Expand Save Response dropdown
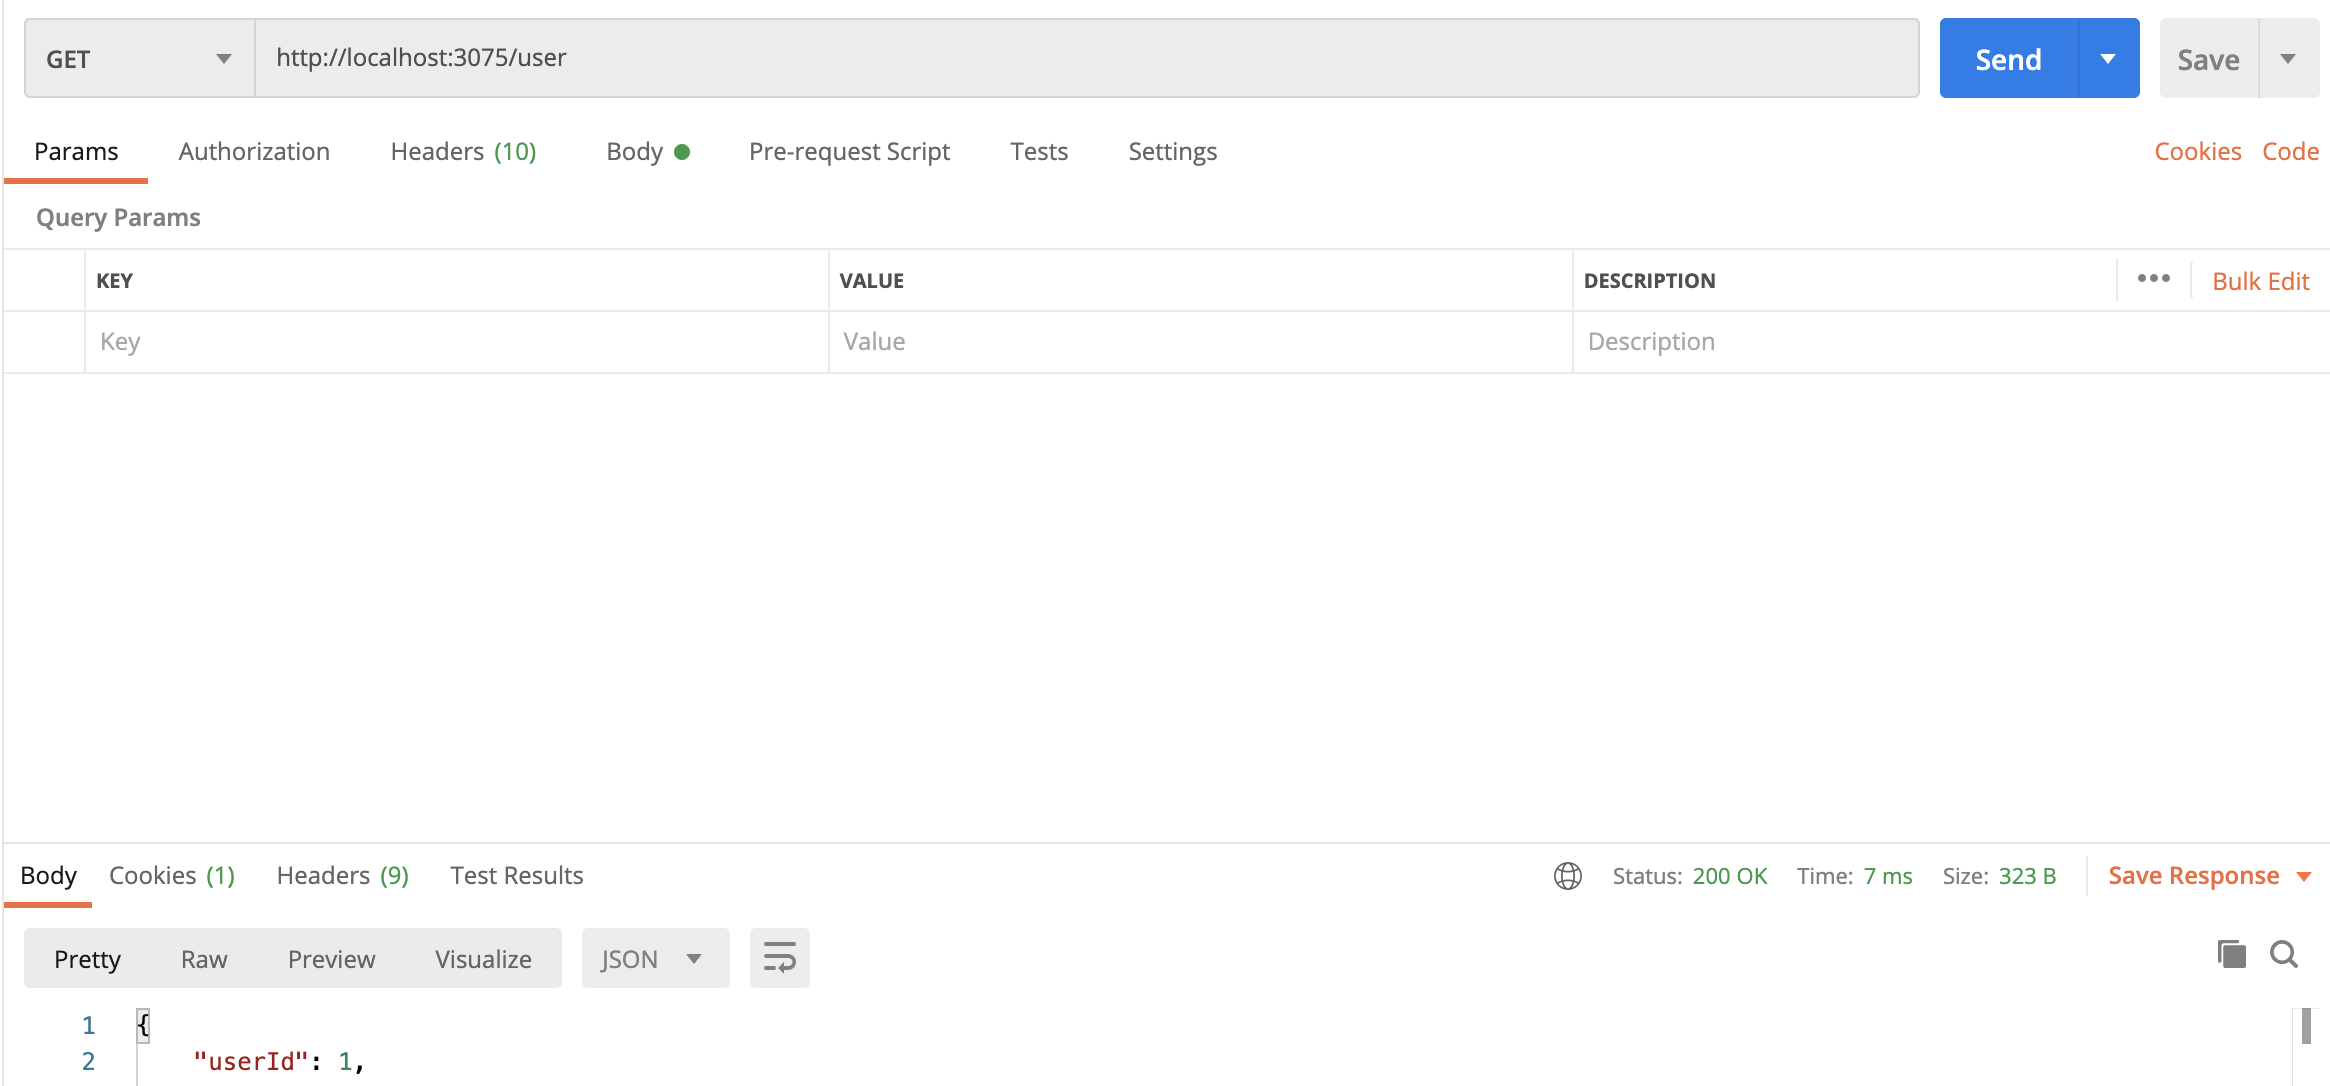The height and width of the screenshot is (1086, 2330). [x=2305, y=877]
